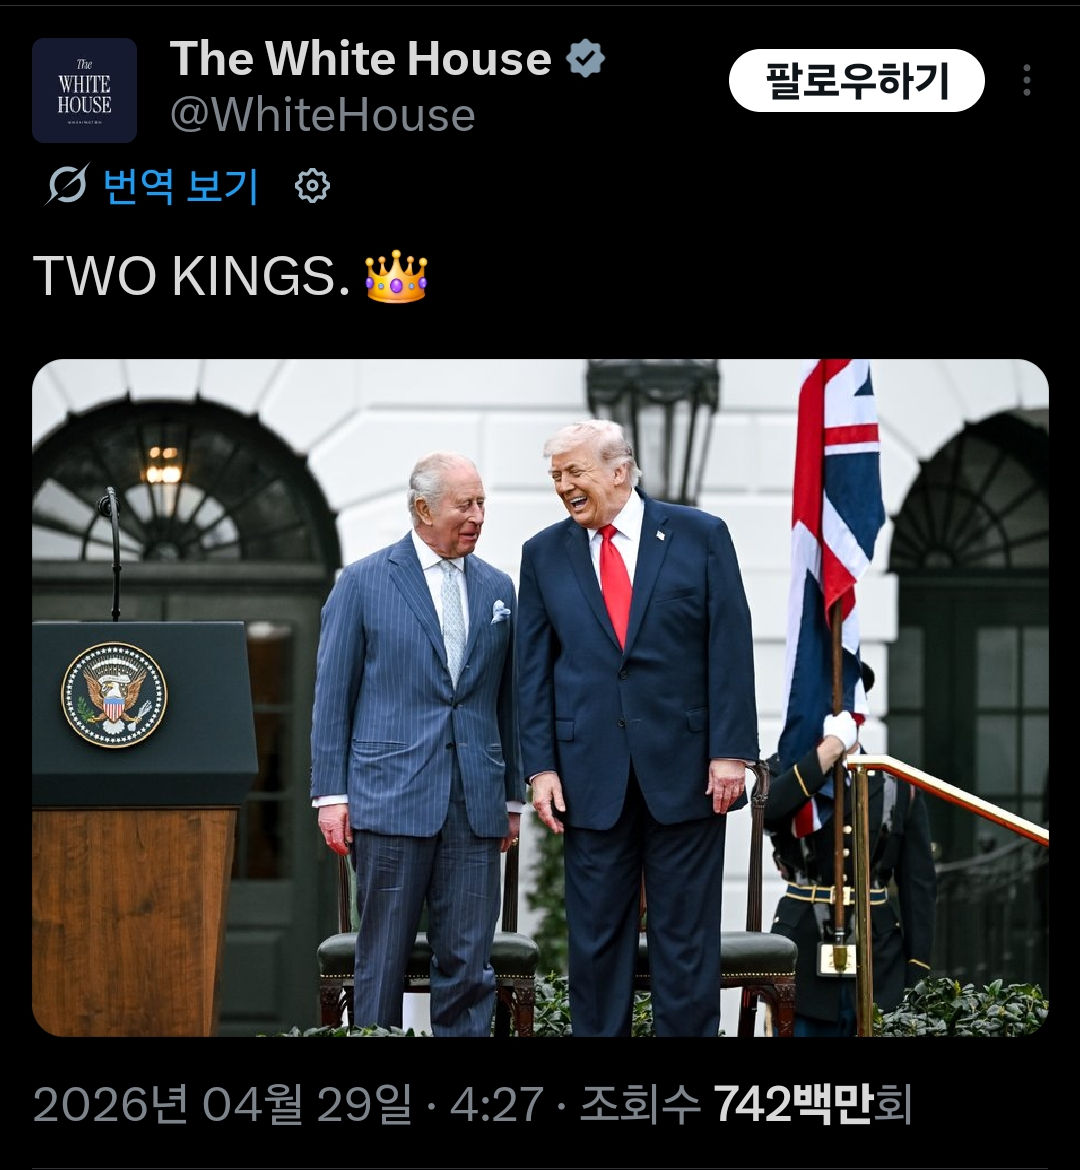Open the 742백만회 view count
The height and width of the screenshot is (1170, 1080).
pyautogui.click(x=813, y=1104)
